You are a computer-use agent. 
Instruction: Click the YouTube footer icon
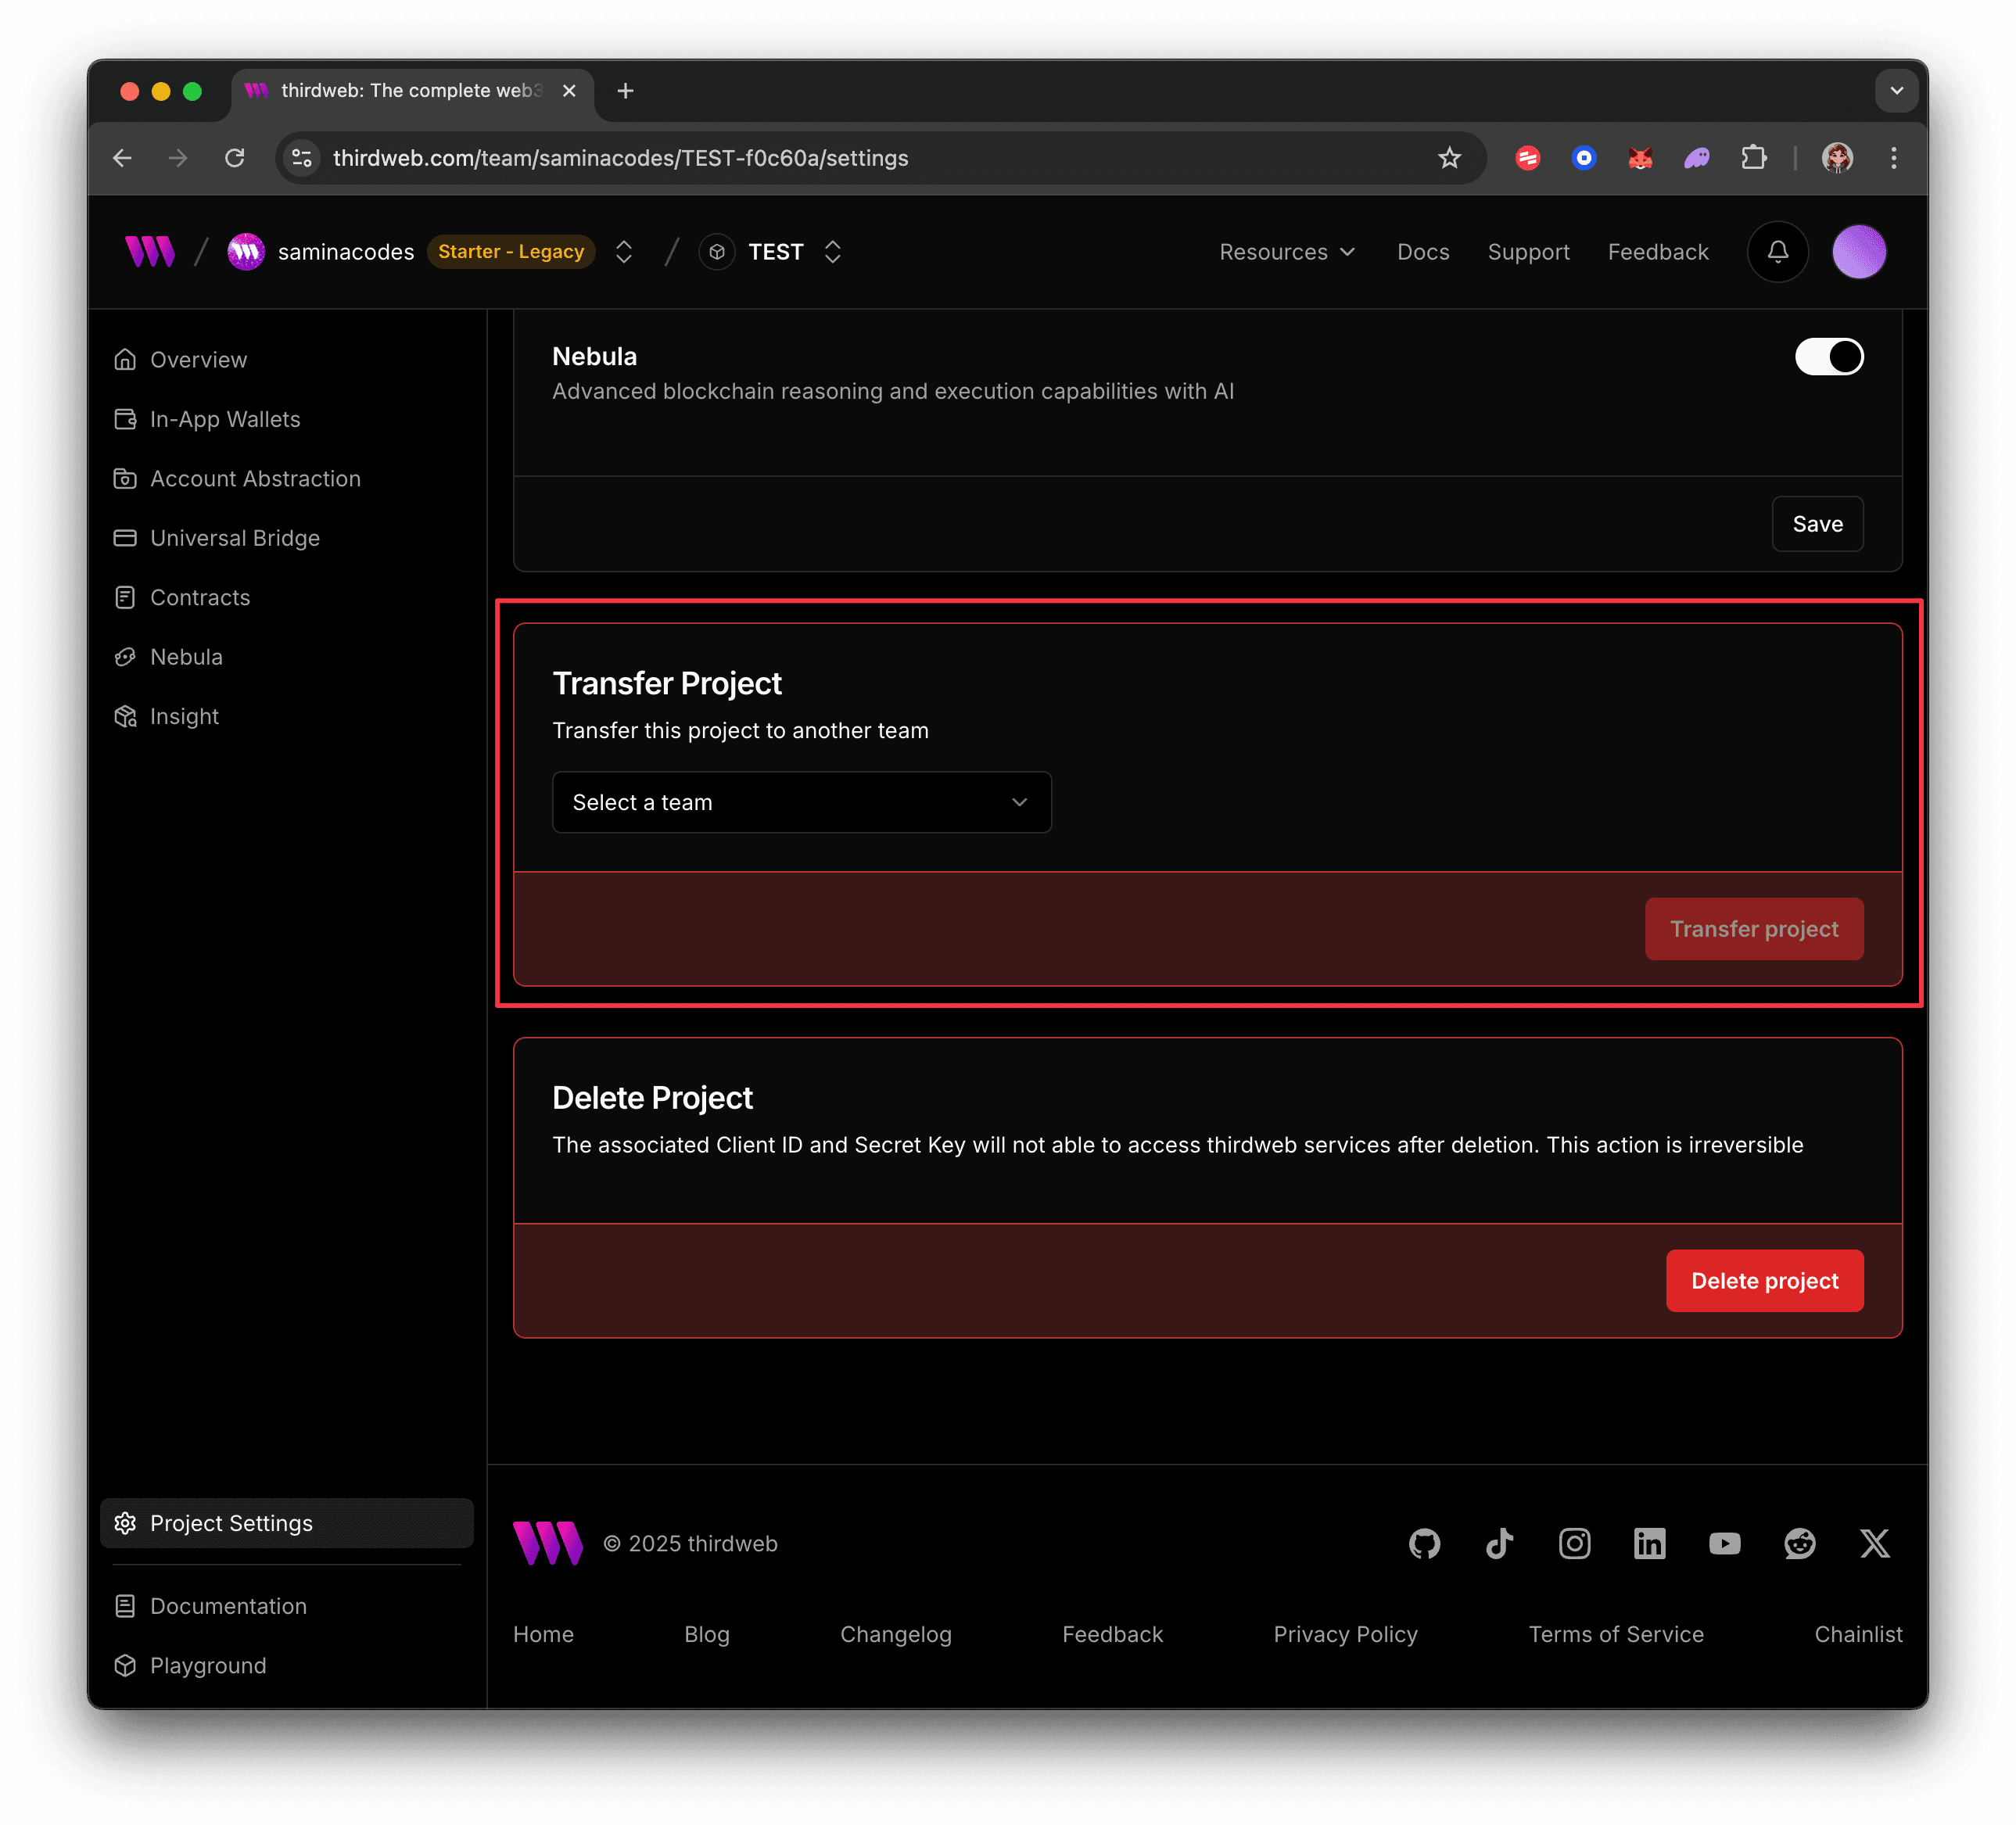(x=1724, y=1543)
